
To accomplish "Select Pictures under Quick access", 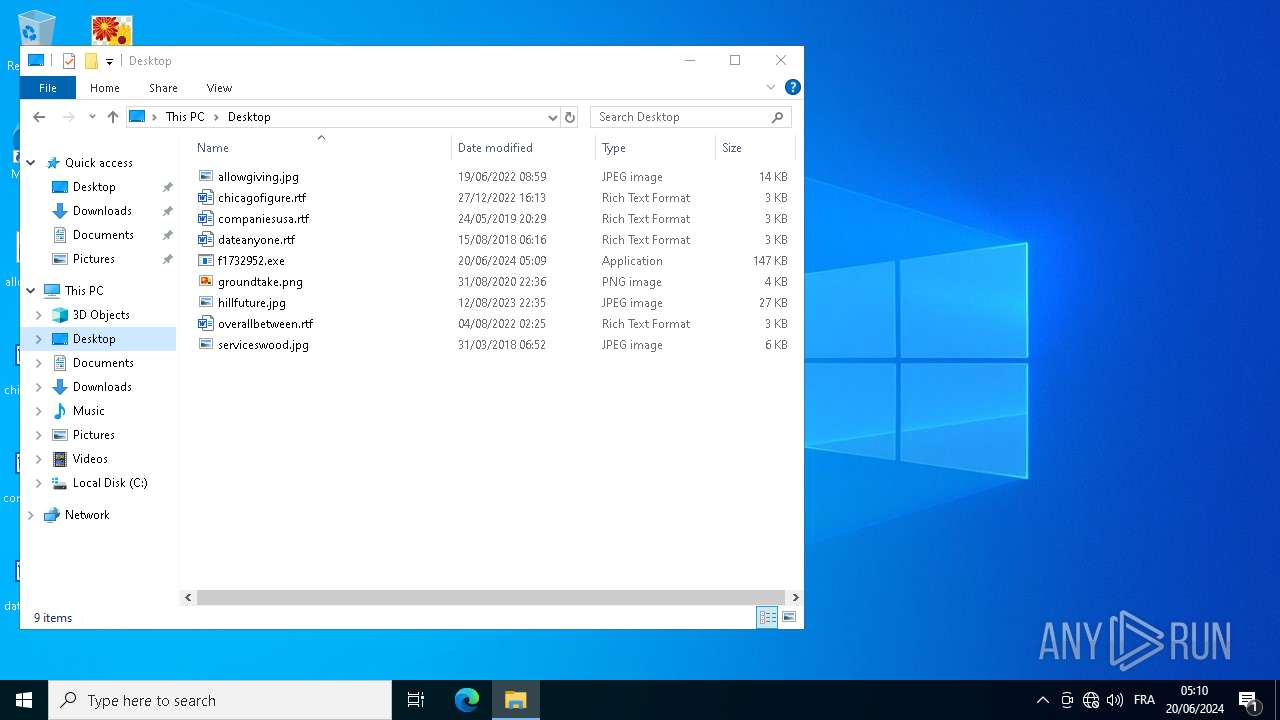I will click(x=94, y=259).
